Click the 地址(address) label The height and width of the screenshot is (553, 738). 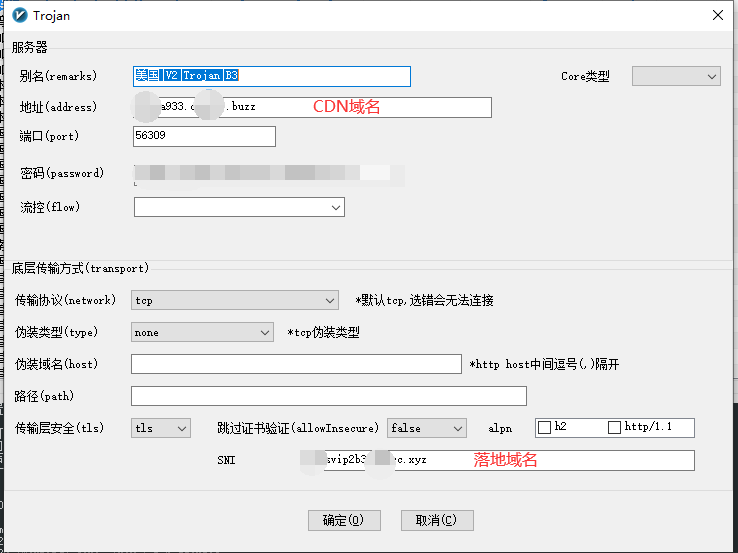58,107
